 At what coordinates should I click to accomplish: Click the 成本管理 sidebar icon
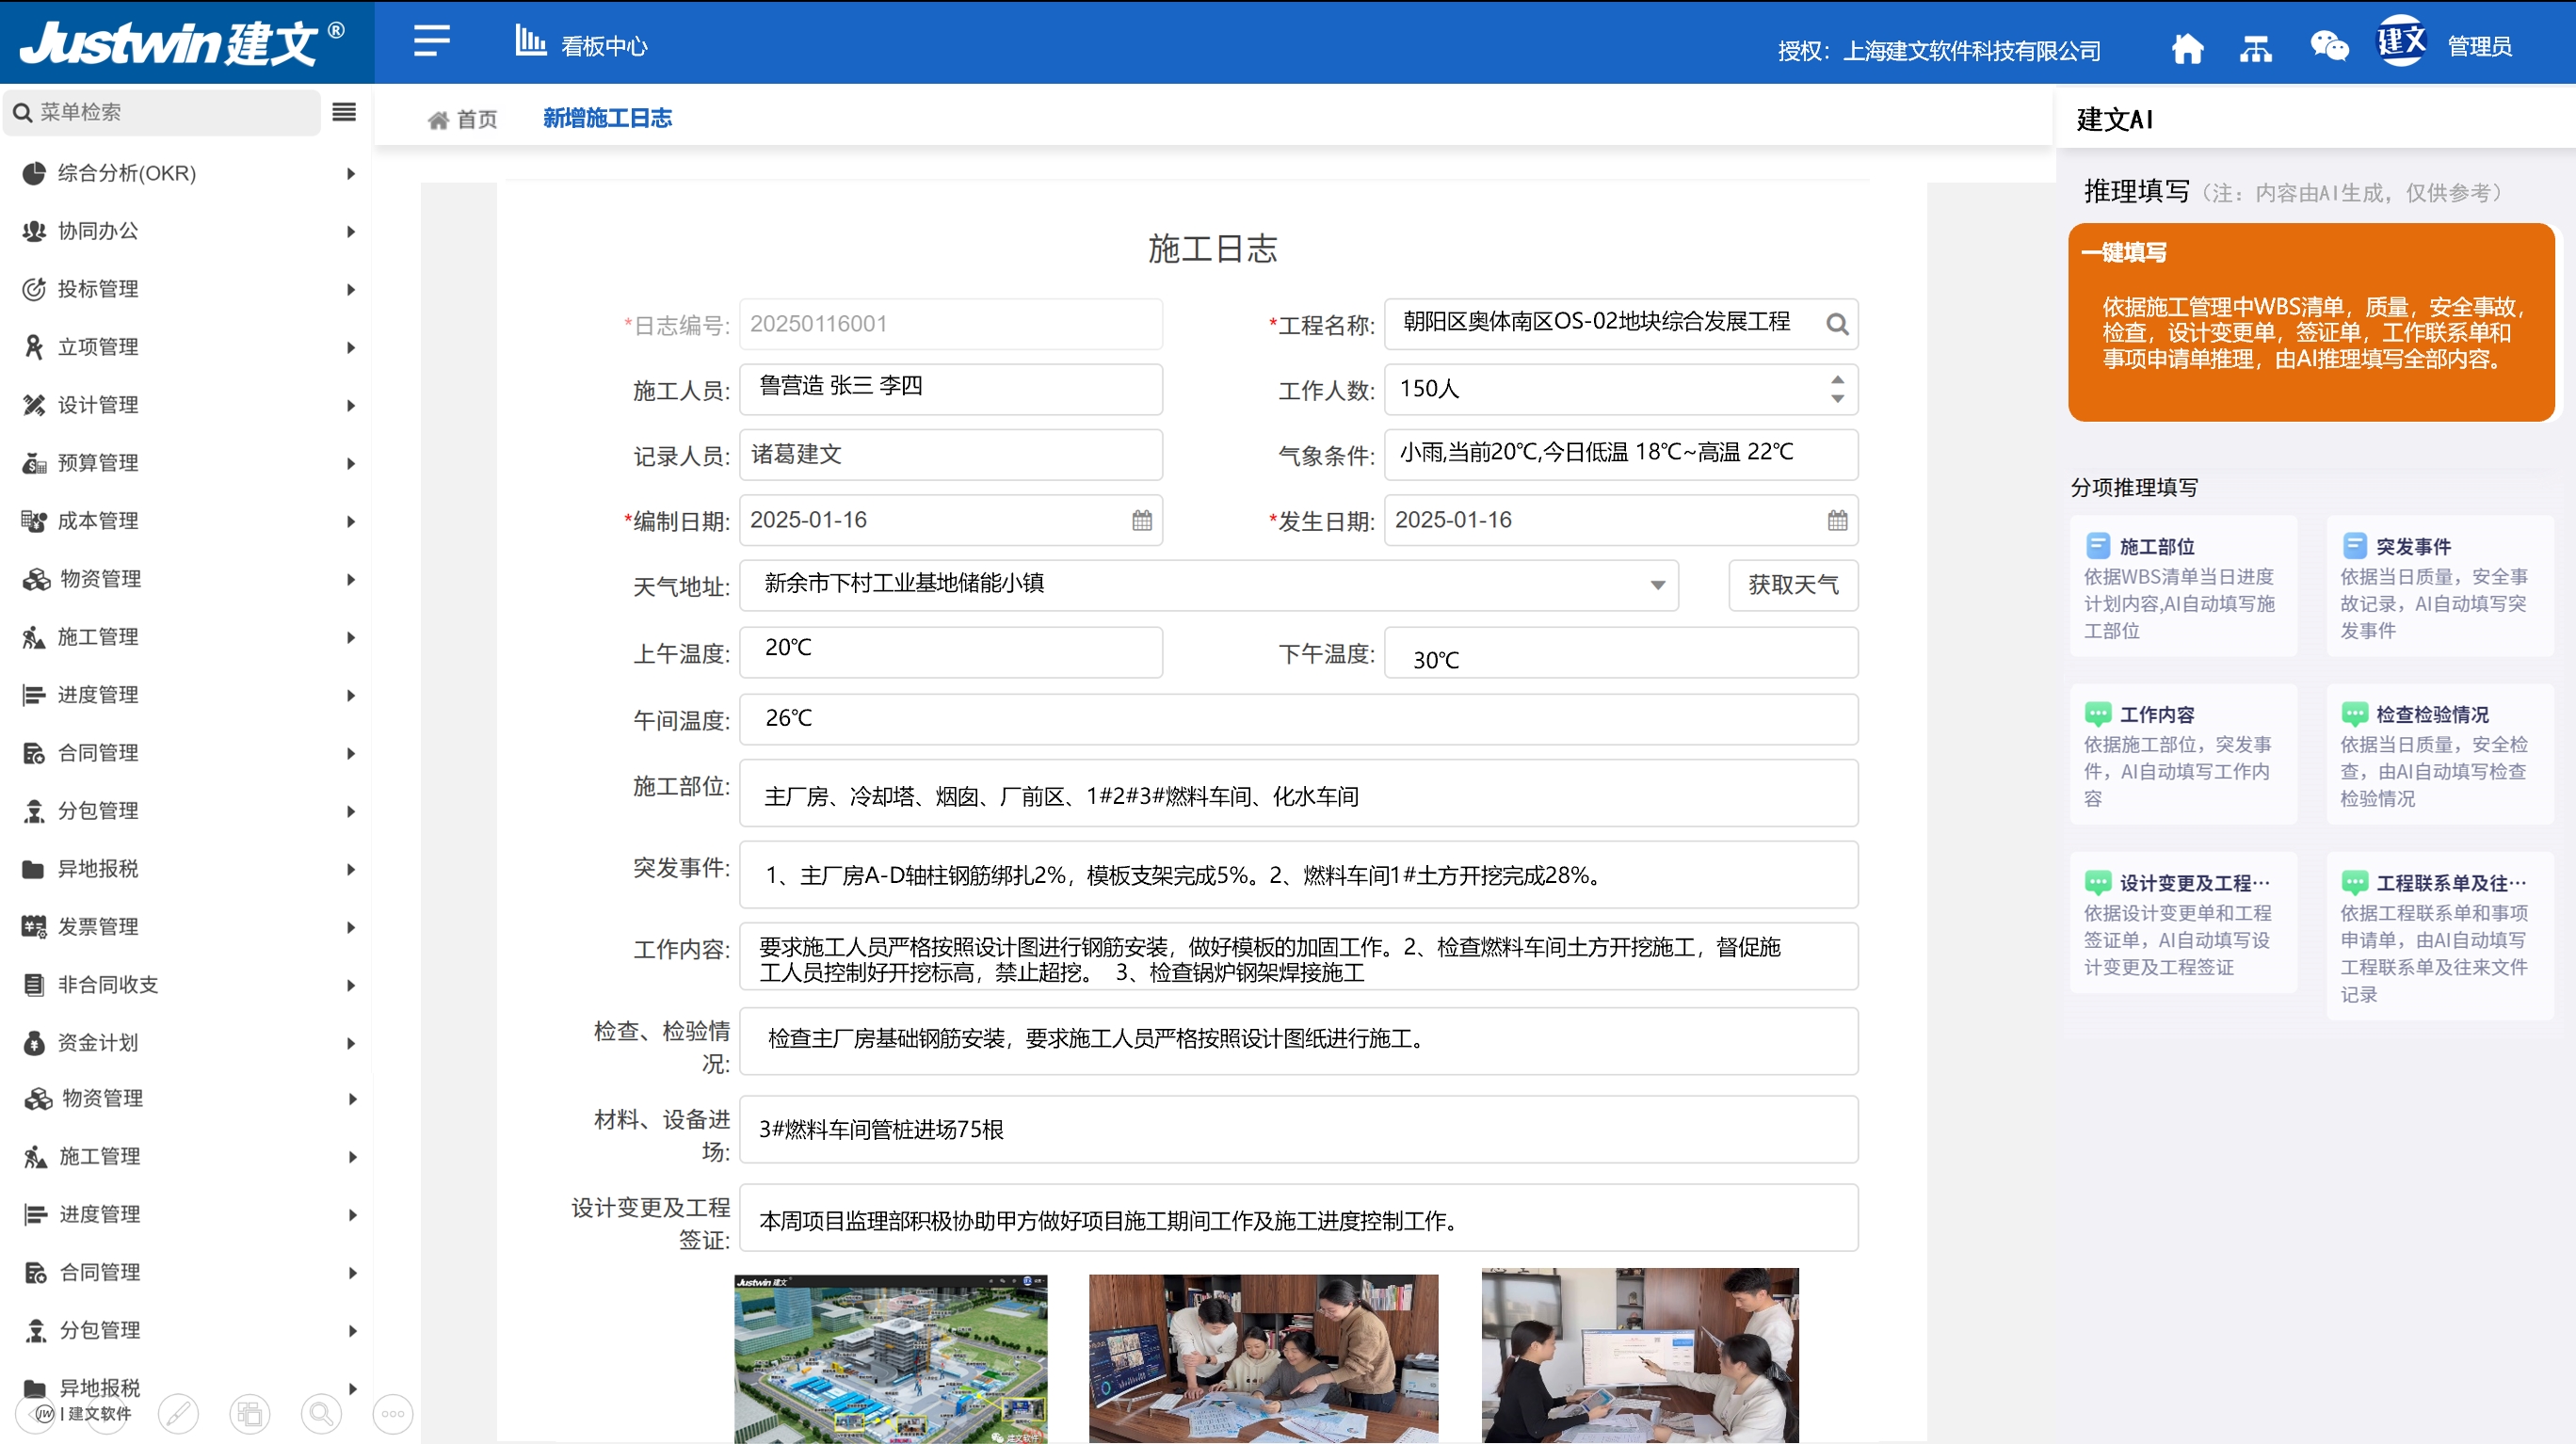pos(33,521)
